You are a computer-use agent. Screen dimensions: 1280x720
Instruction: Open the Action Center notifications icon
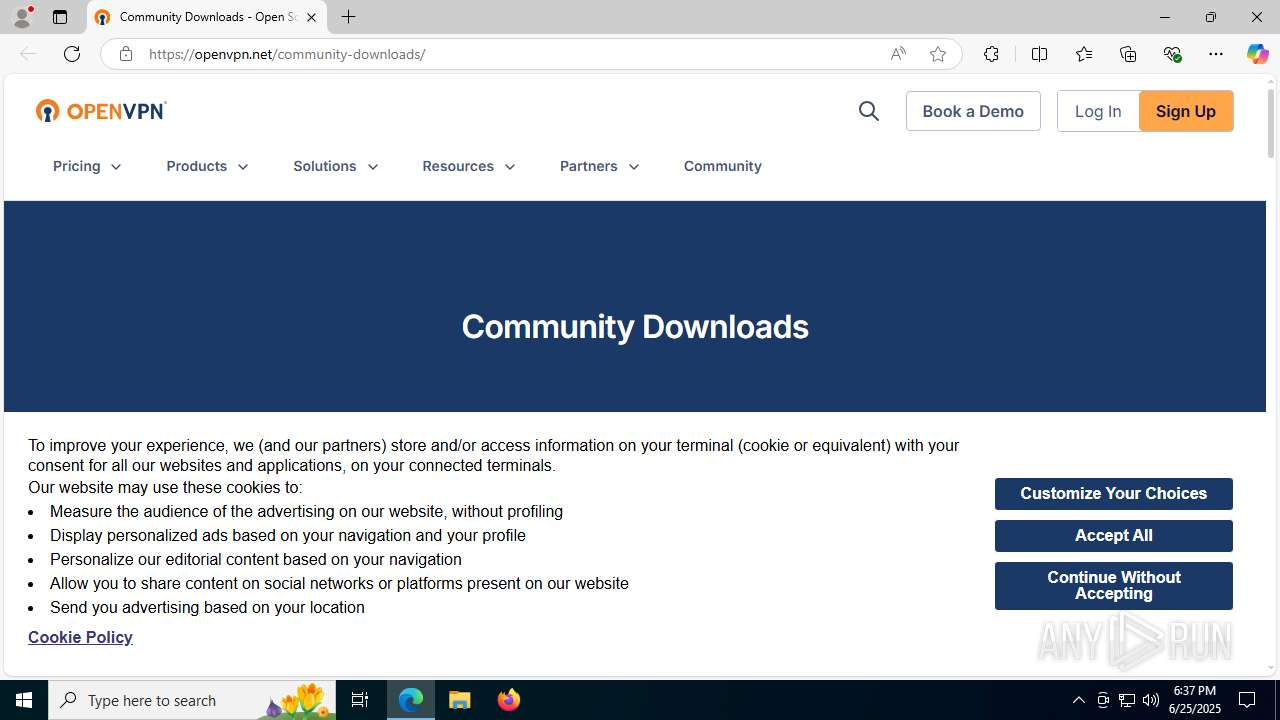tap(1248, 700)
